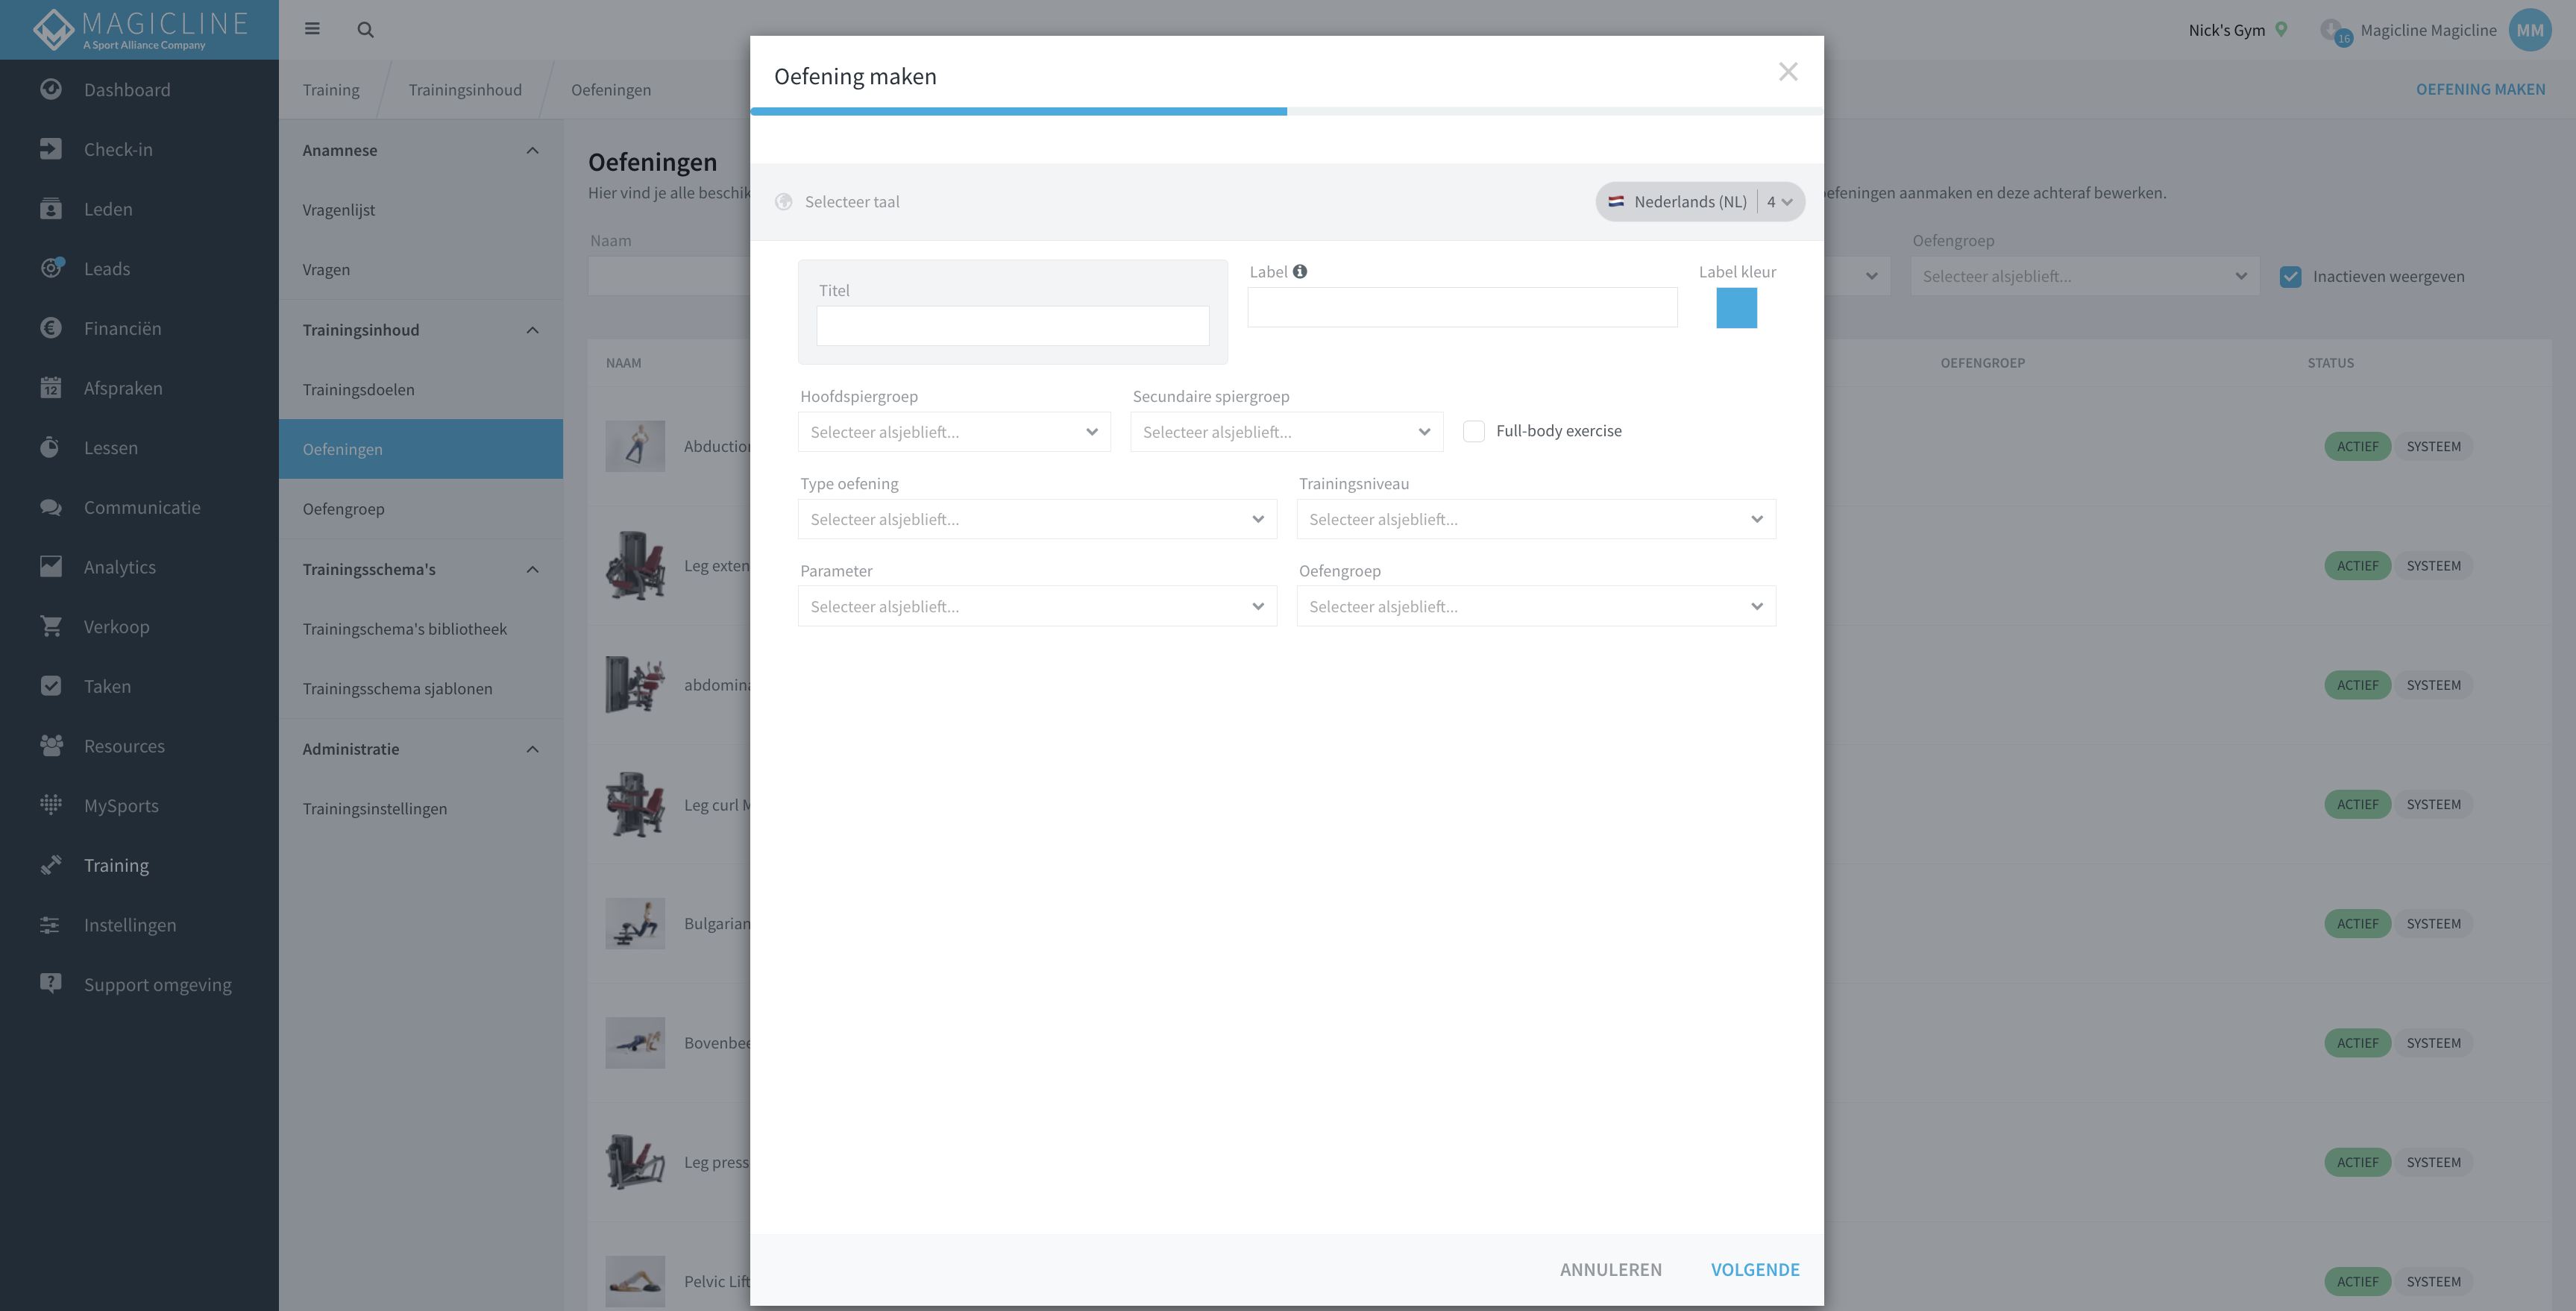The height and width of the screenshot is (1311, 2576).
Task: Open the dialog's Oefengroep dropdown
Action: pos(1536,606)
